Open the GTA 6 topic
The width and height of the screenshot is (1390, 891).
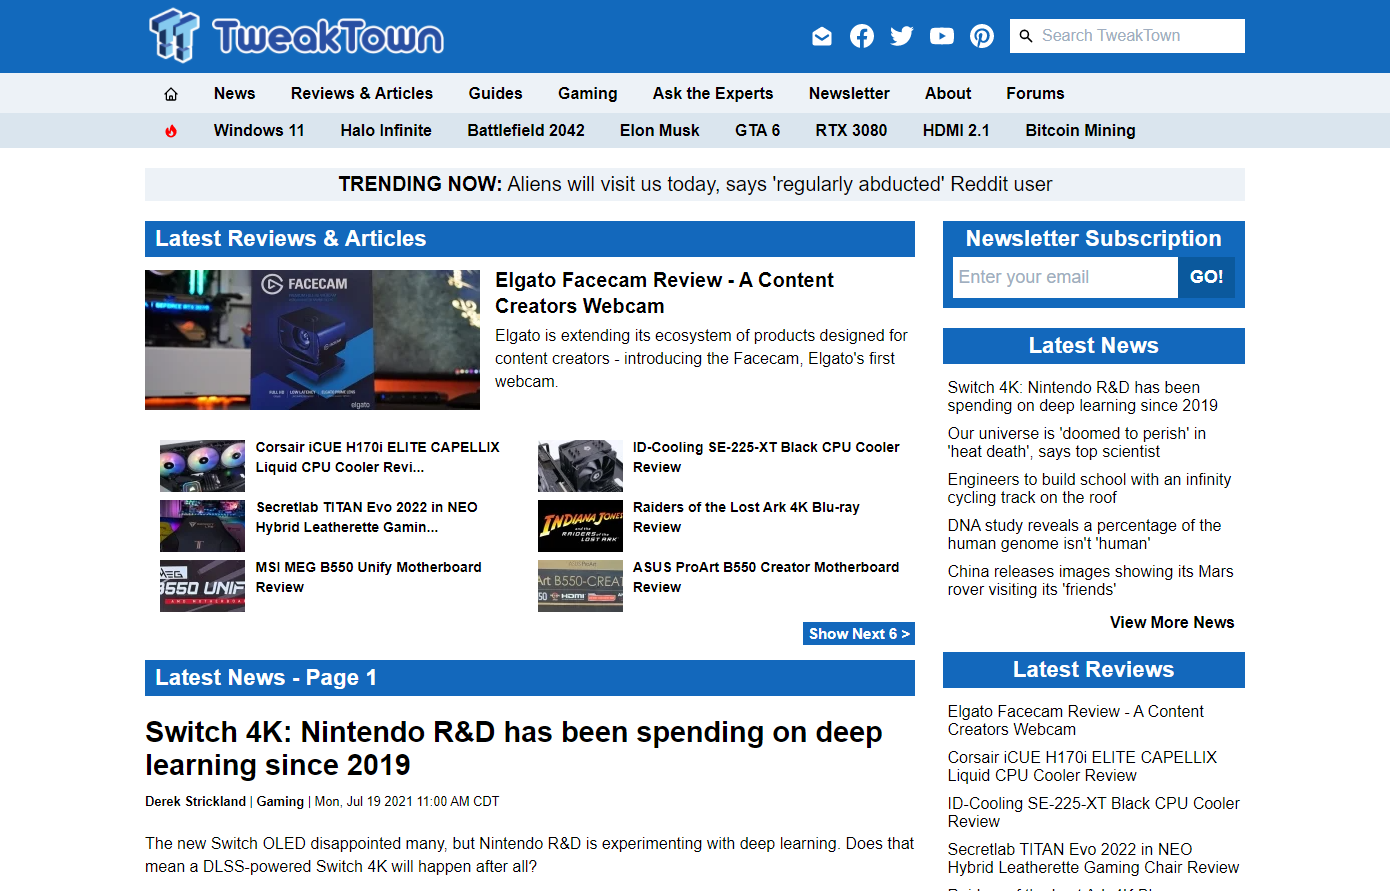pos(757,130)
